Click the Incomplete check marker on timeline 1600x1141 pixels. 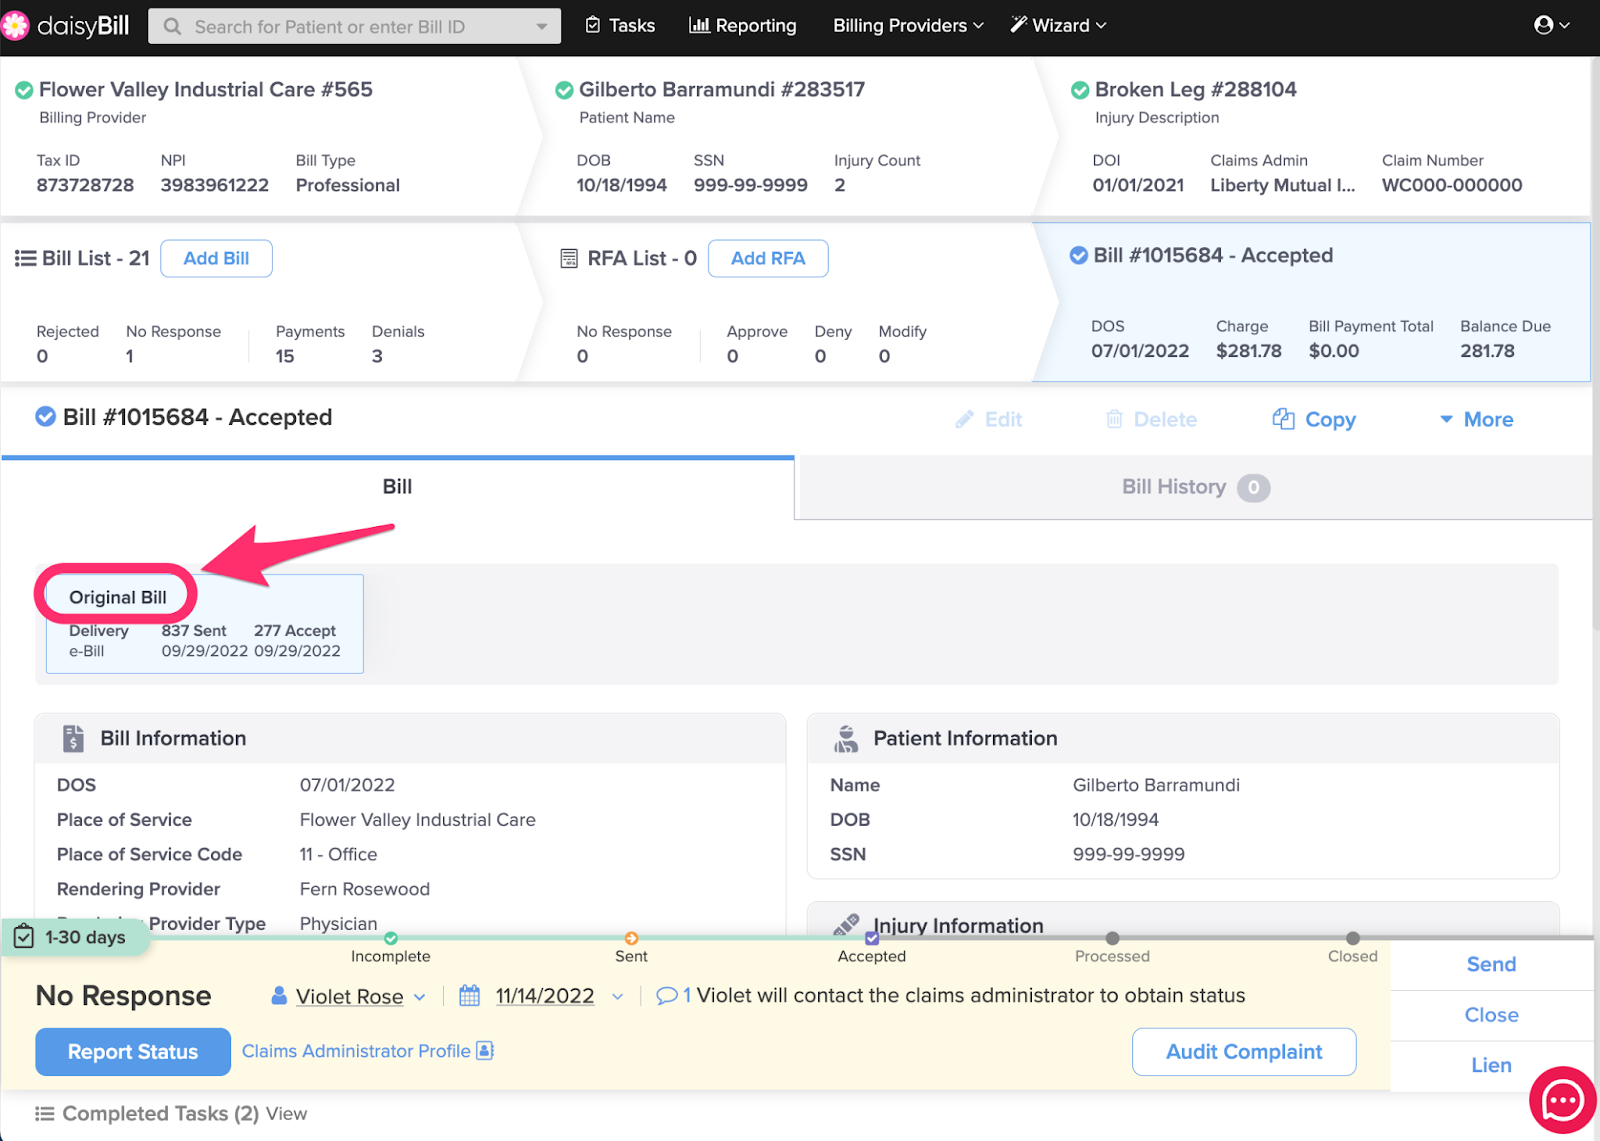click(x=391, y=938)
